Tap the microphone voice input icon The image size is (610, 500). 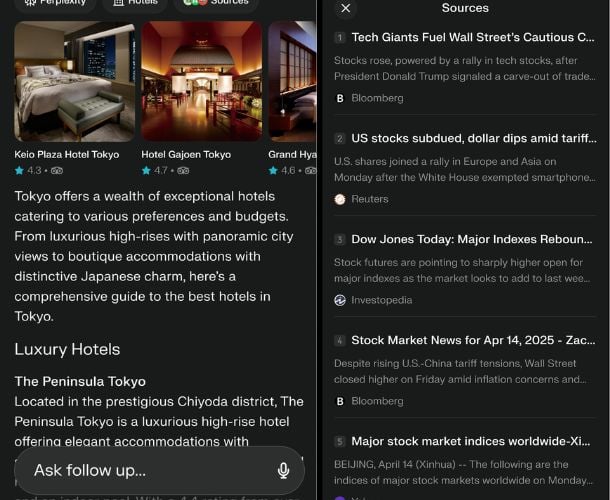[x=283, y=471]
